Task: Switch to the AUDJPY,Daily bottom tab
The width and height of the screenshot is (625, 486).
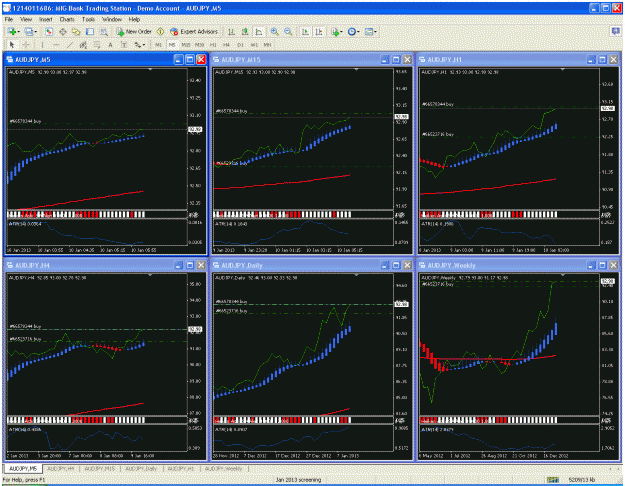Action: pyautogui.click(x=141, y=468)
